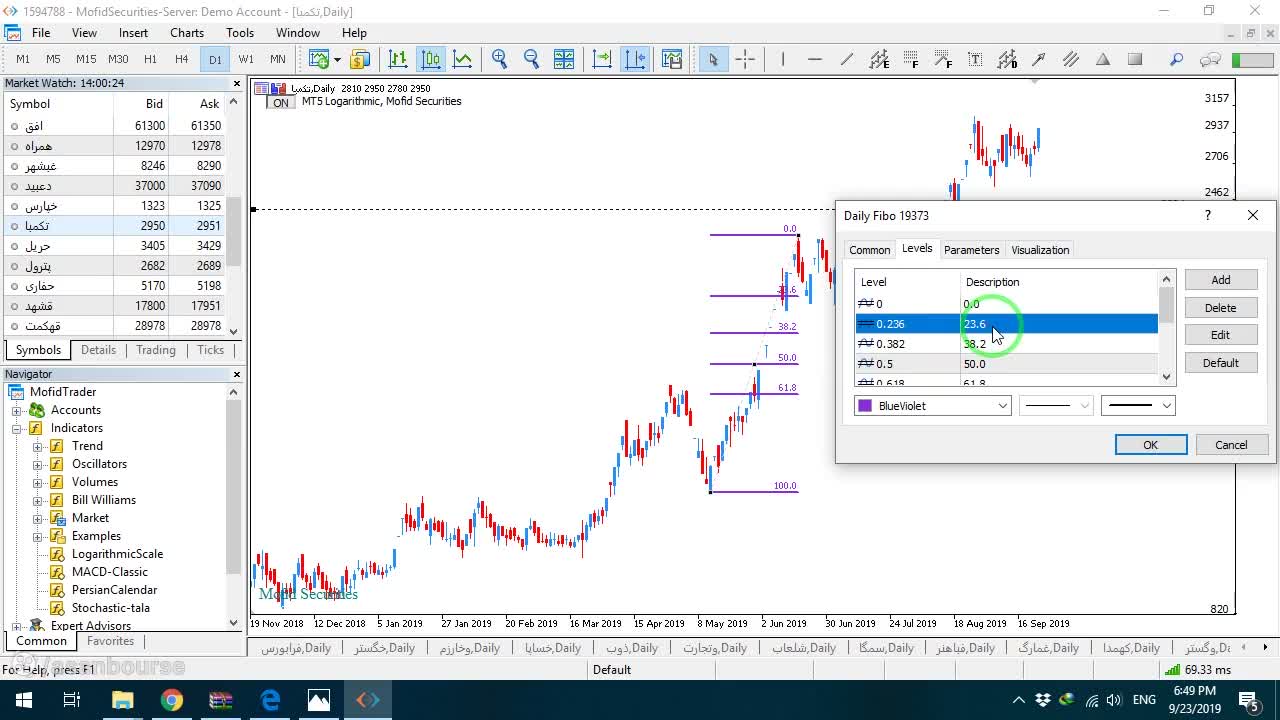Expand the Oscillators folder
This screenshot has height=720, width=1280.
[38, 464]
